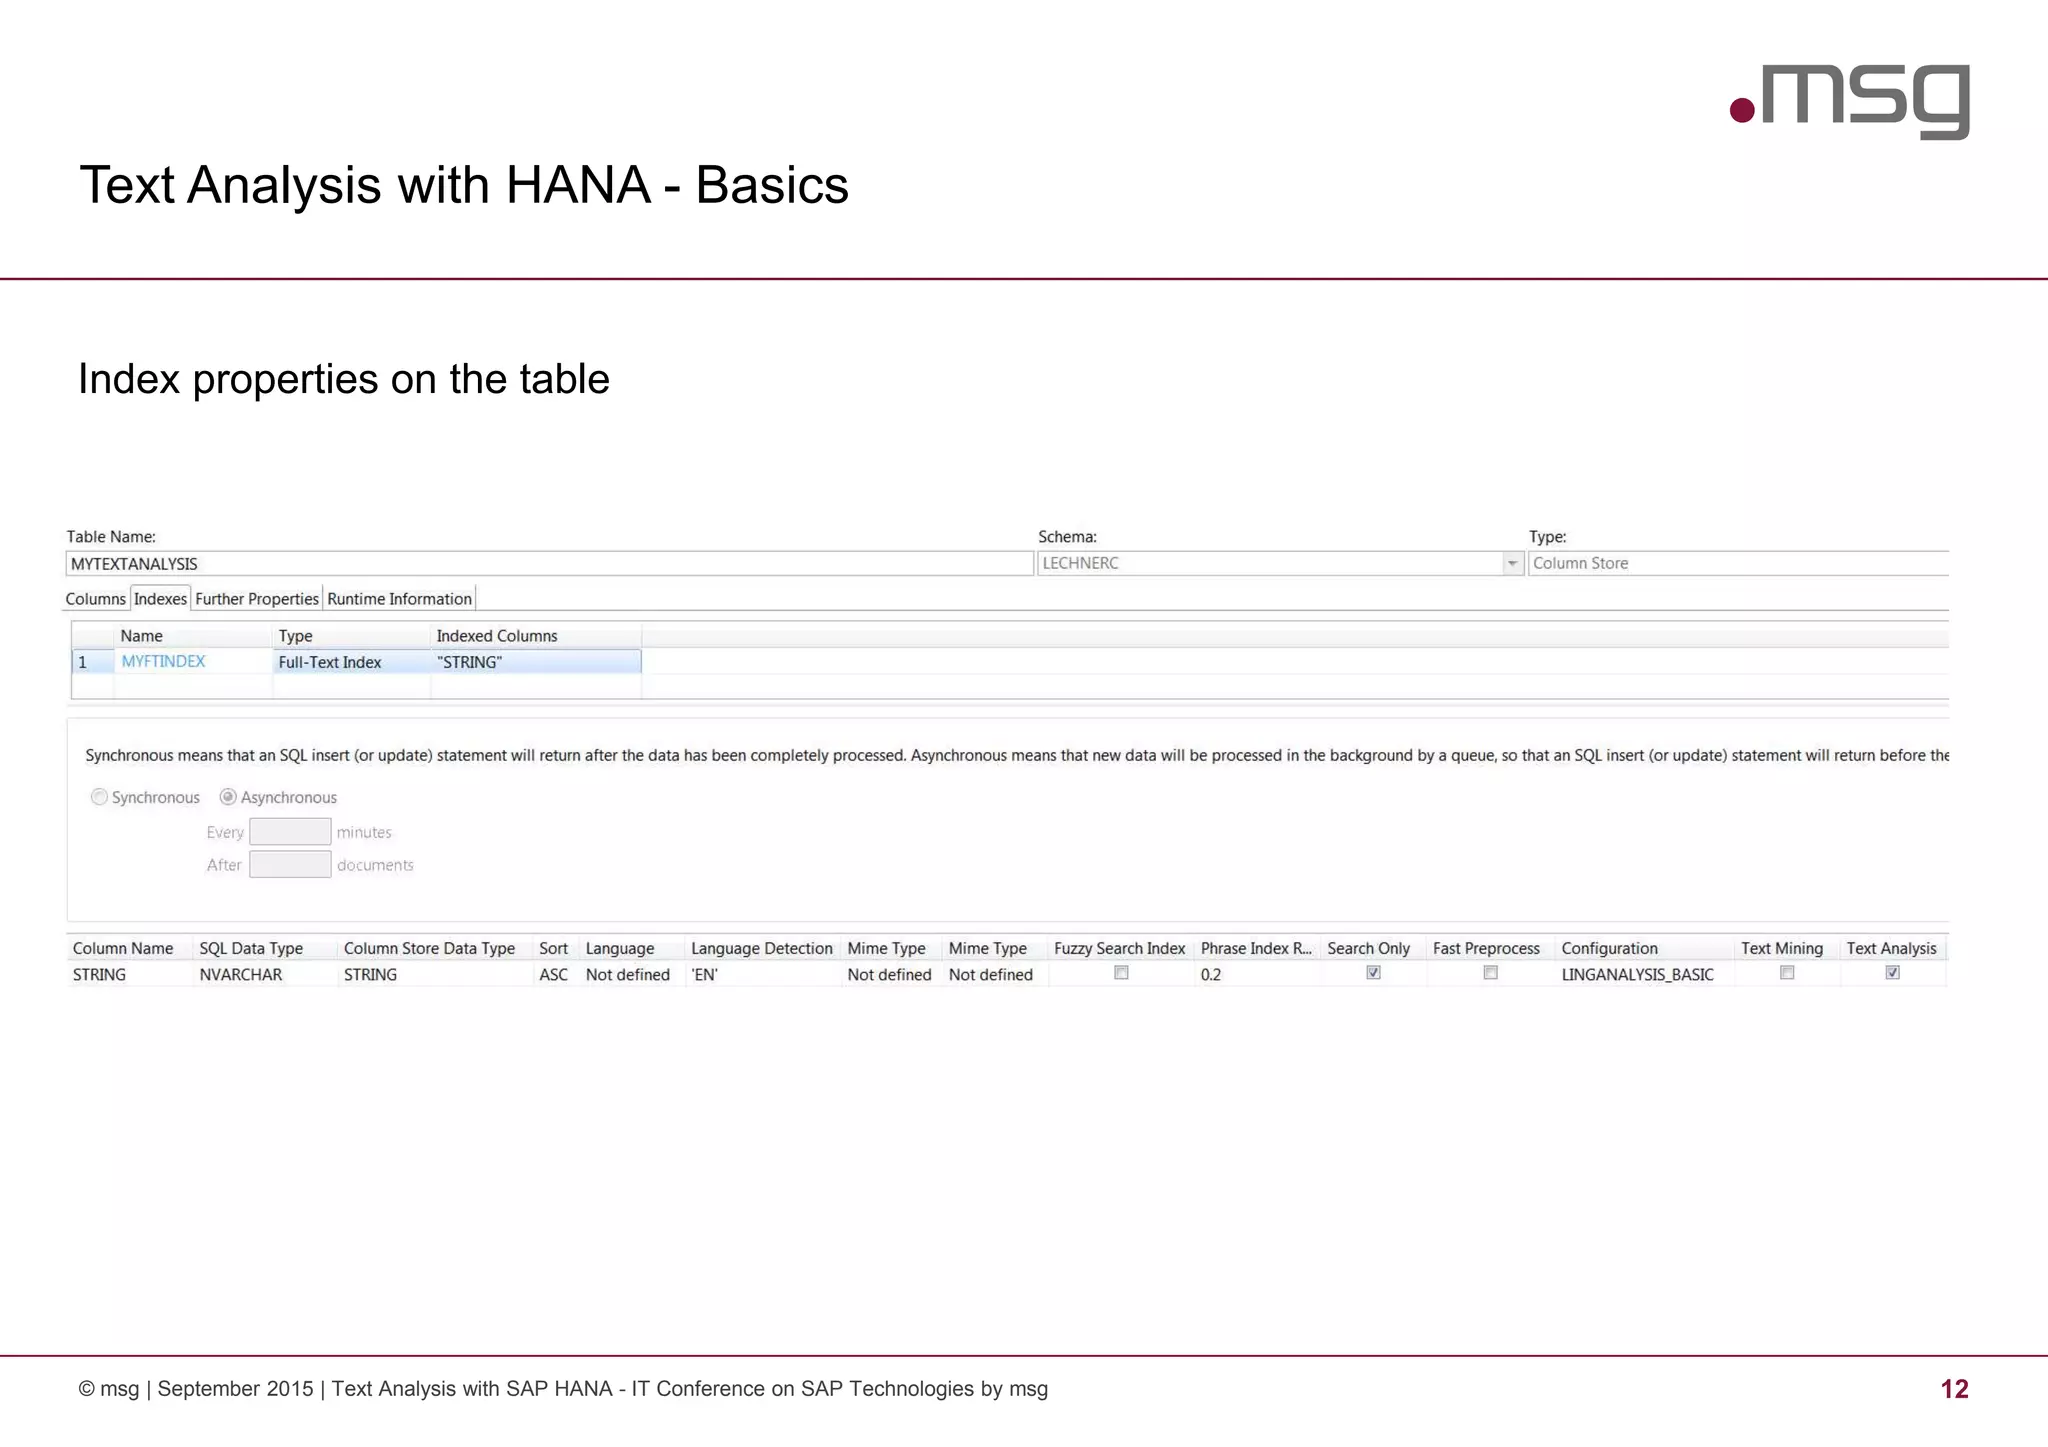
Task: Toggle the Text Mining checkbox
Action: (1787, 973)
